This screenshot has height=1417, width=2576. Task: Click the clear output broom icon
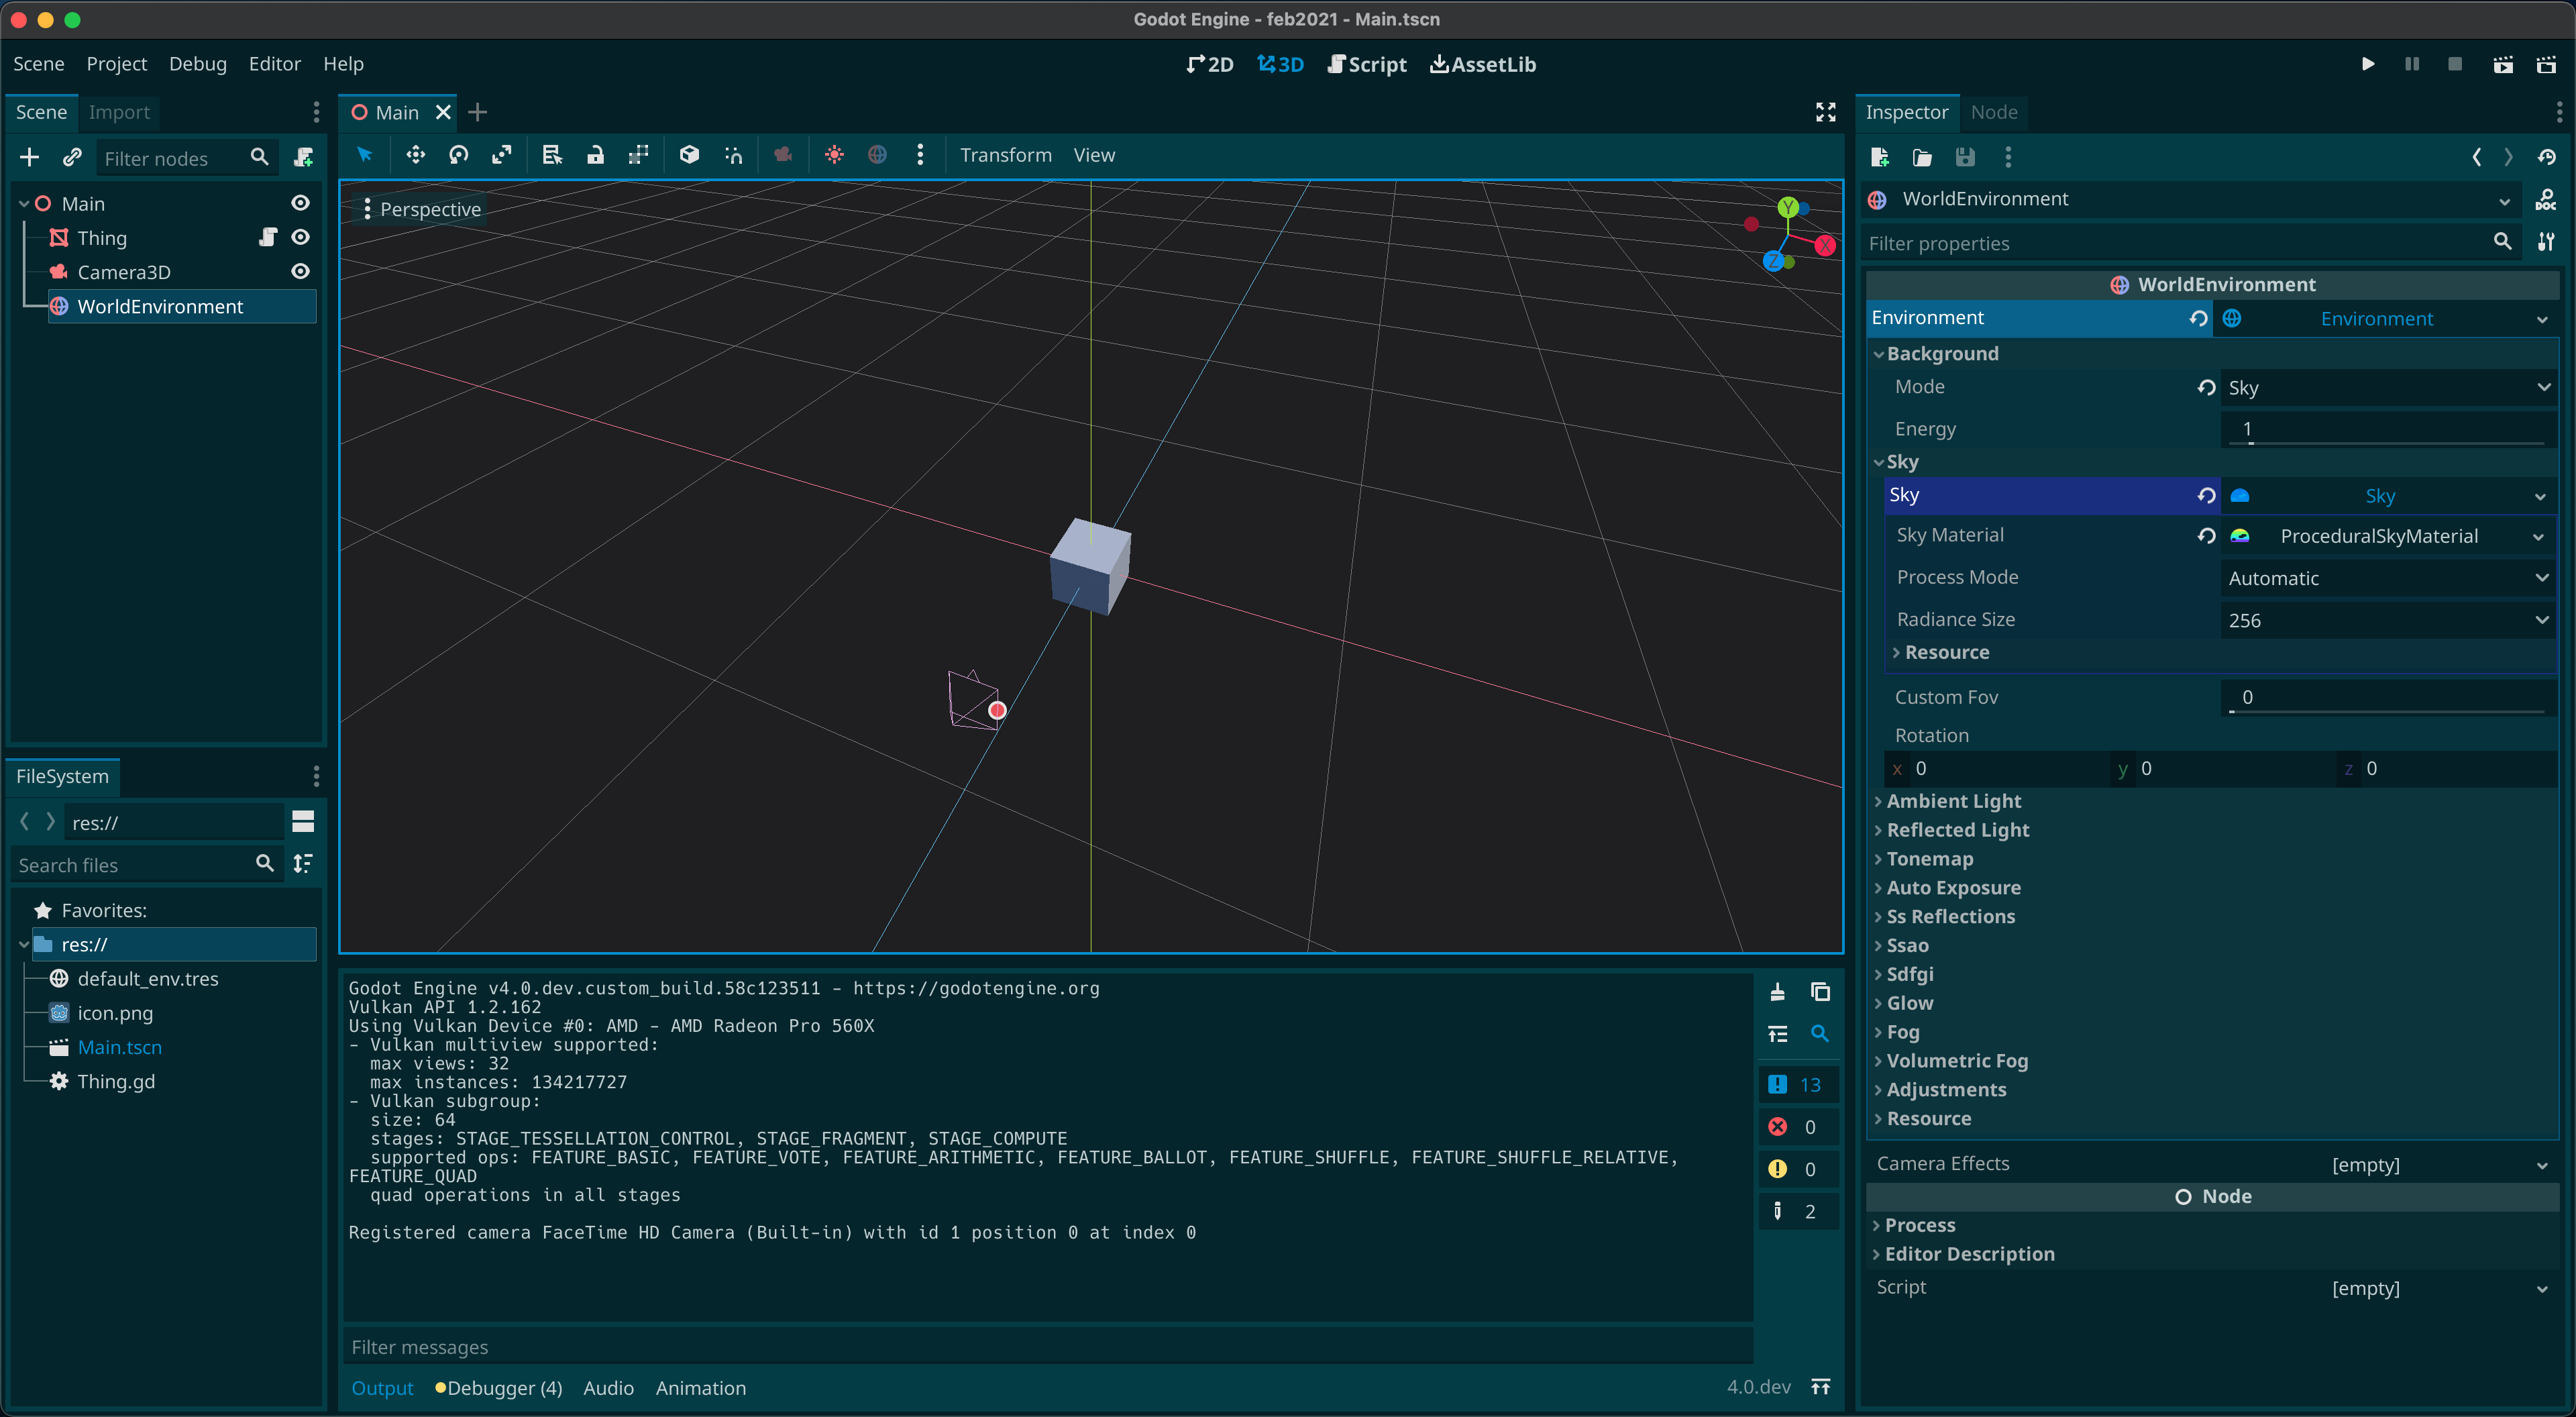coord(1777,992)
